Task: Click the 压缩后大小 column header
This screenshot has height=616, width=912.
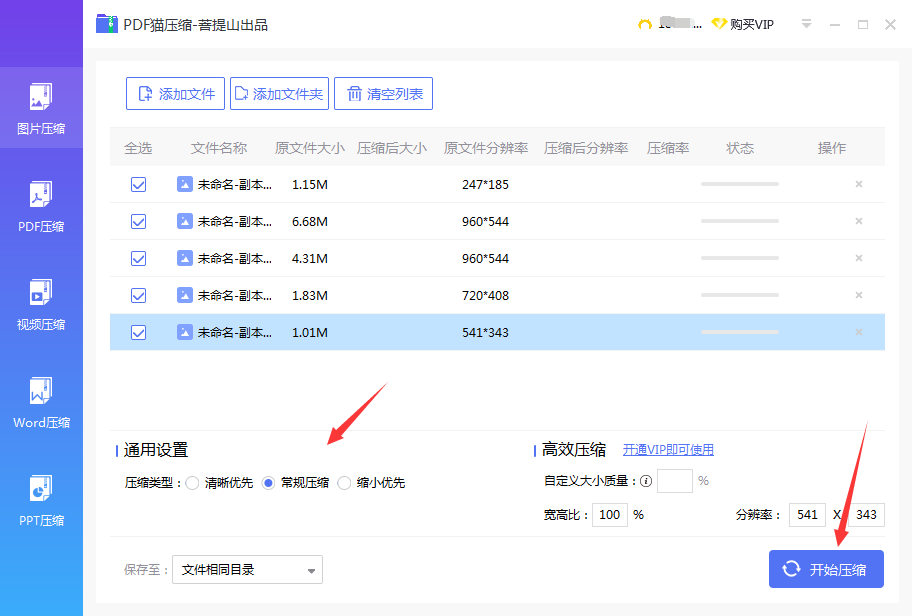Action: click(392, 148)
